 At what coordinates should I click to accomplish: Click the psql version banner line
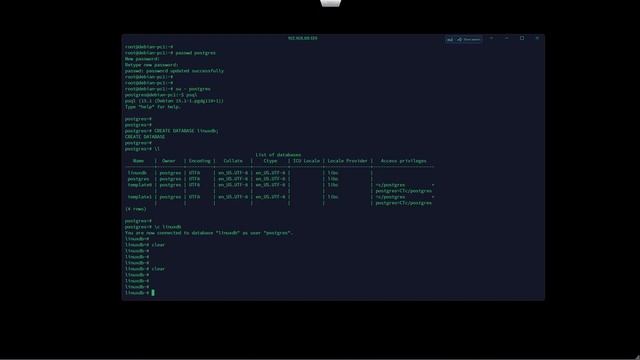[x=174, y=101]
